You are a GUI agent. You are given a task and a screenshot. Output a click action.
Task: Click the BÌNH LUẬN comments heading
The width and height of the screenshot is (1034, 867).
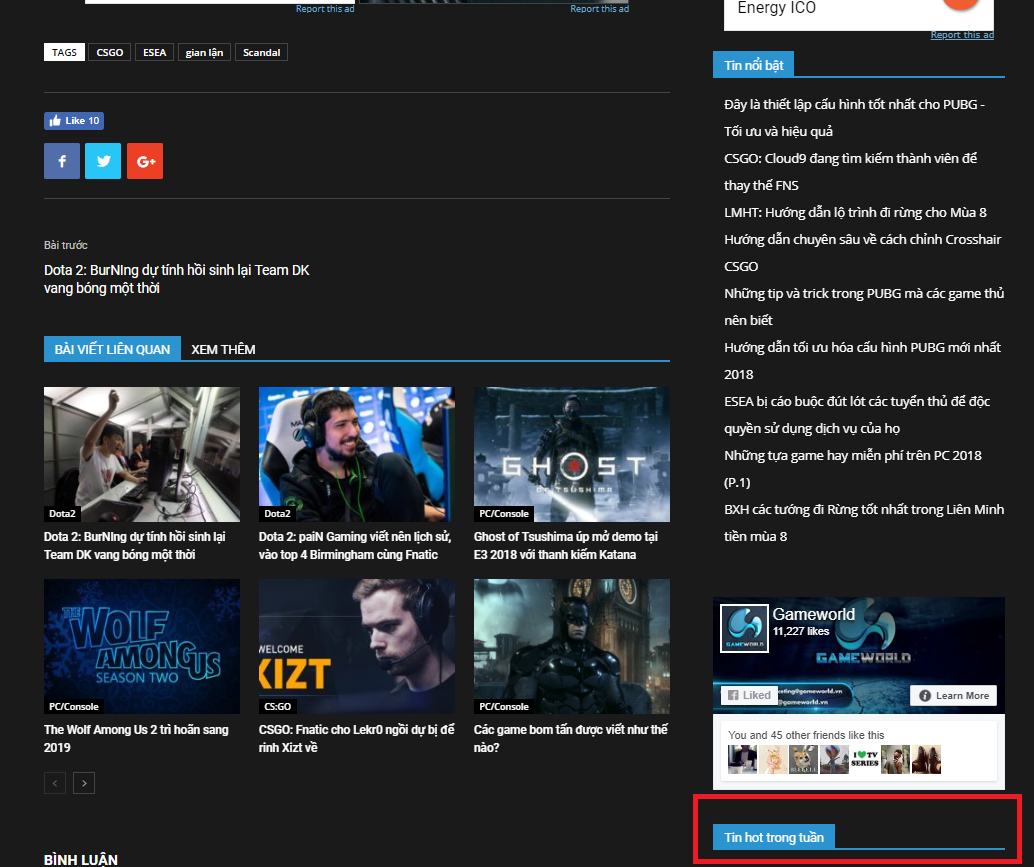81,860
